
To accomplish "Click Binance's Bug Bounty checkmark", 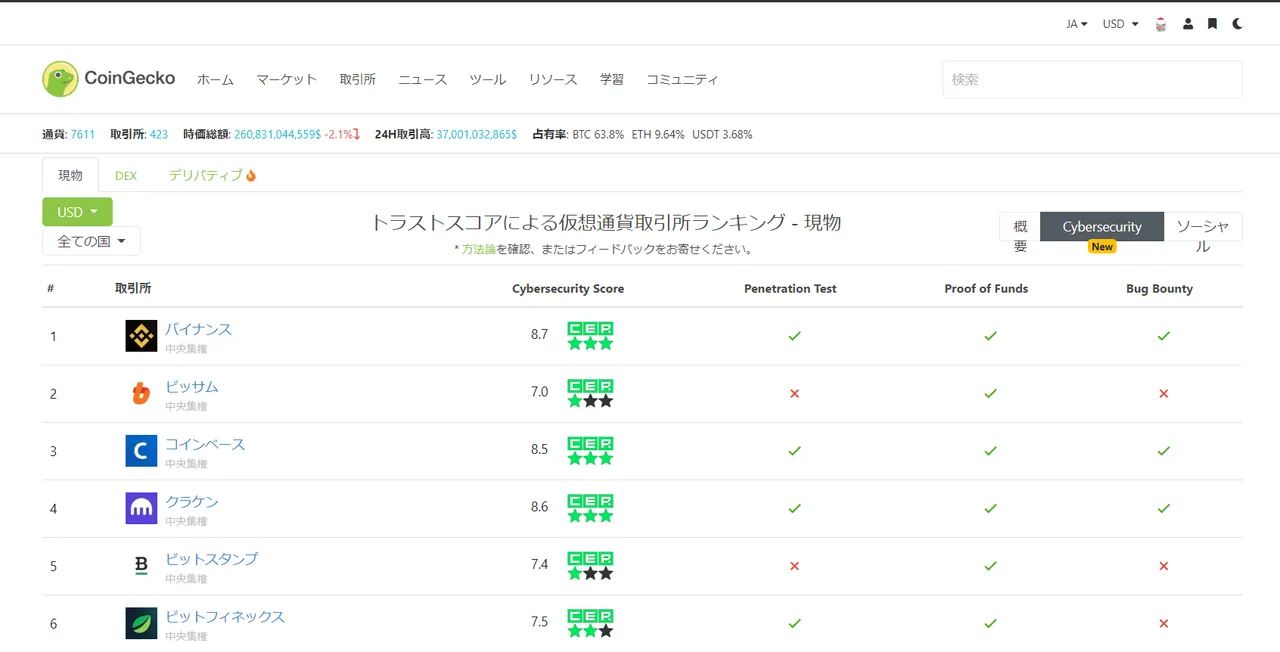I will [x=1163, y=336].
